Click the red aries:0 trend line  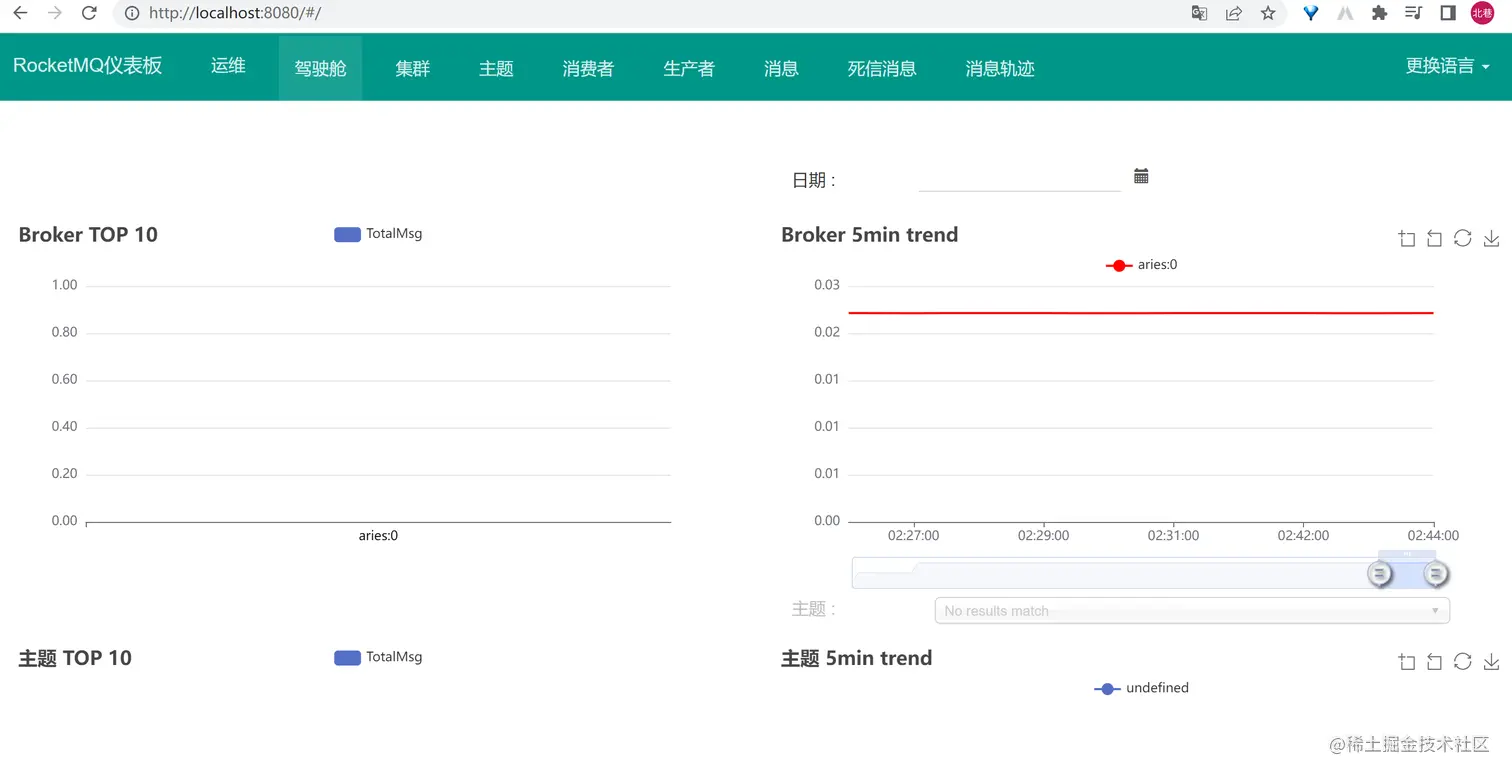[1141, 313]
